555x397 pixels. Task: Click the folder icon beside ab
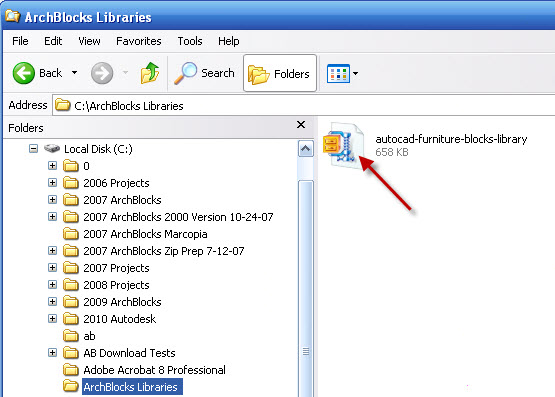[71, 335]
